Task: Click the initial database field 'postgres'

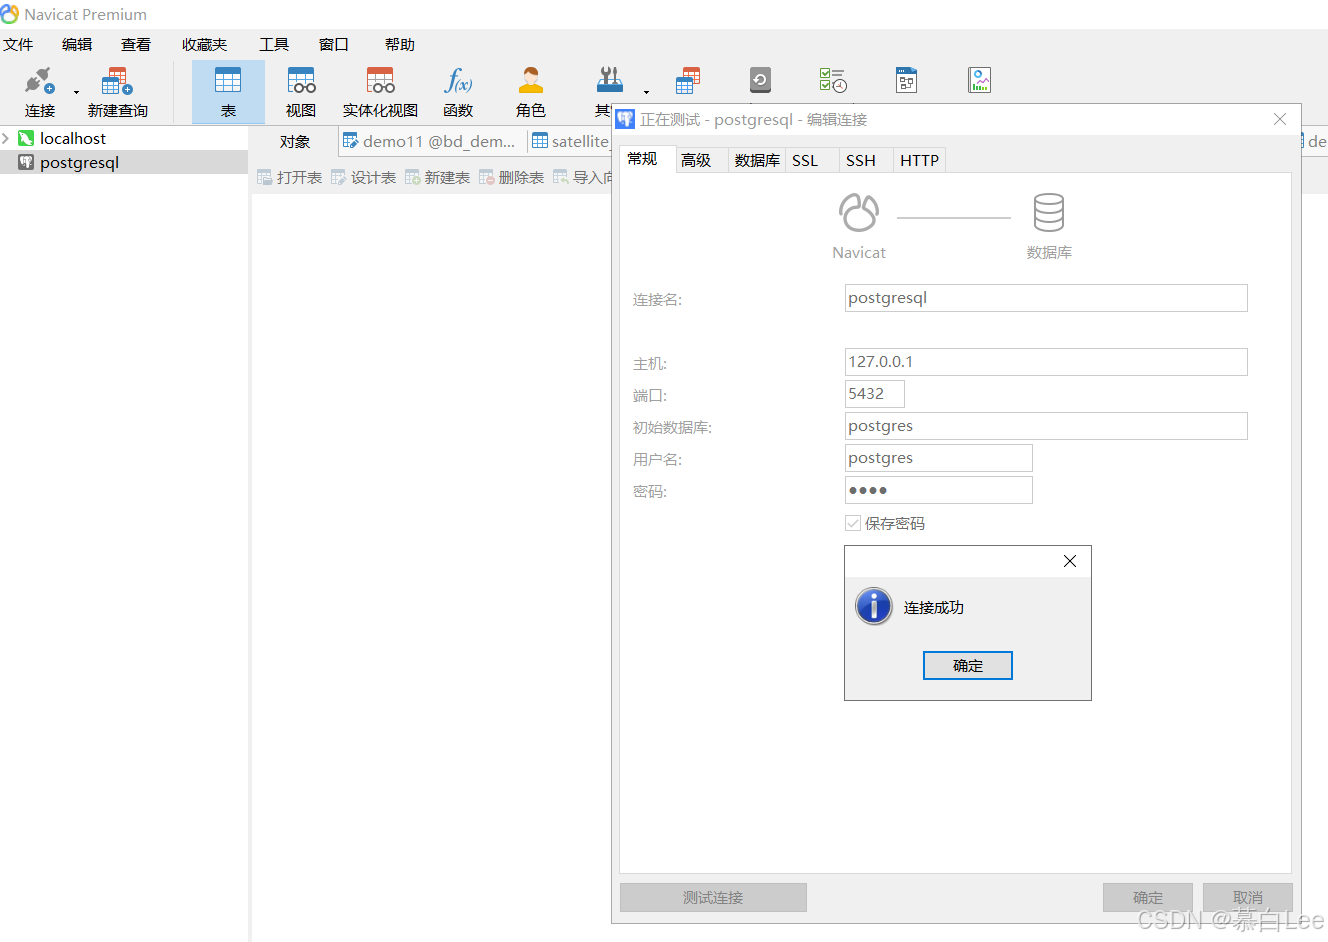Action: pos(1046,426)
